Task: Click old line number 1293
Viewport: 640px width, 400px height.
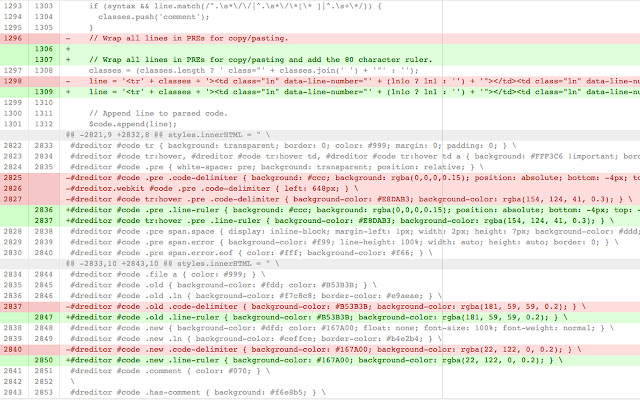Action: (x=13, y=5)
